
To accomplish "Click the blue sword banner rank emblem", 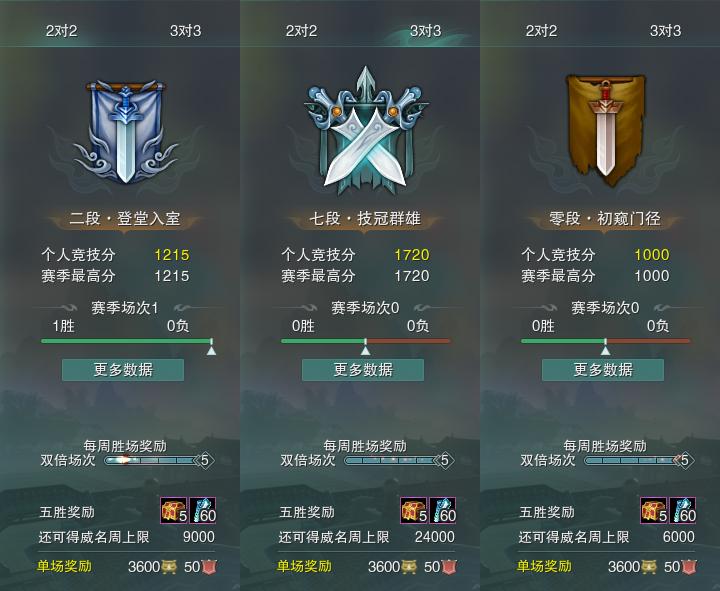I will pos(125,132).
